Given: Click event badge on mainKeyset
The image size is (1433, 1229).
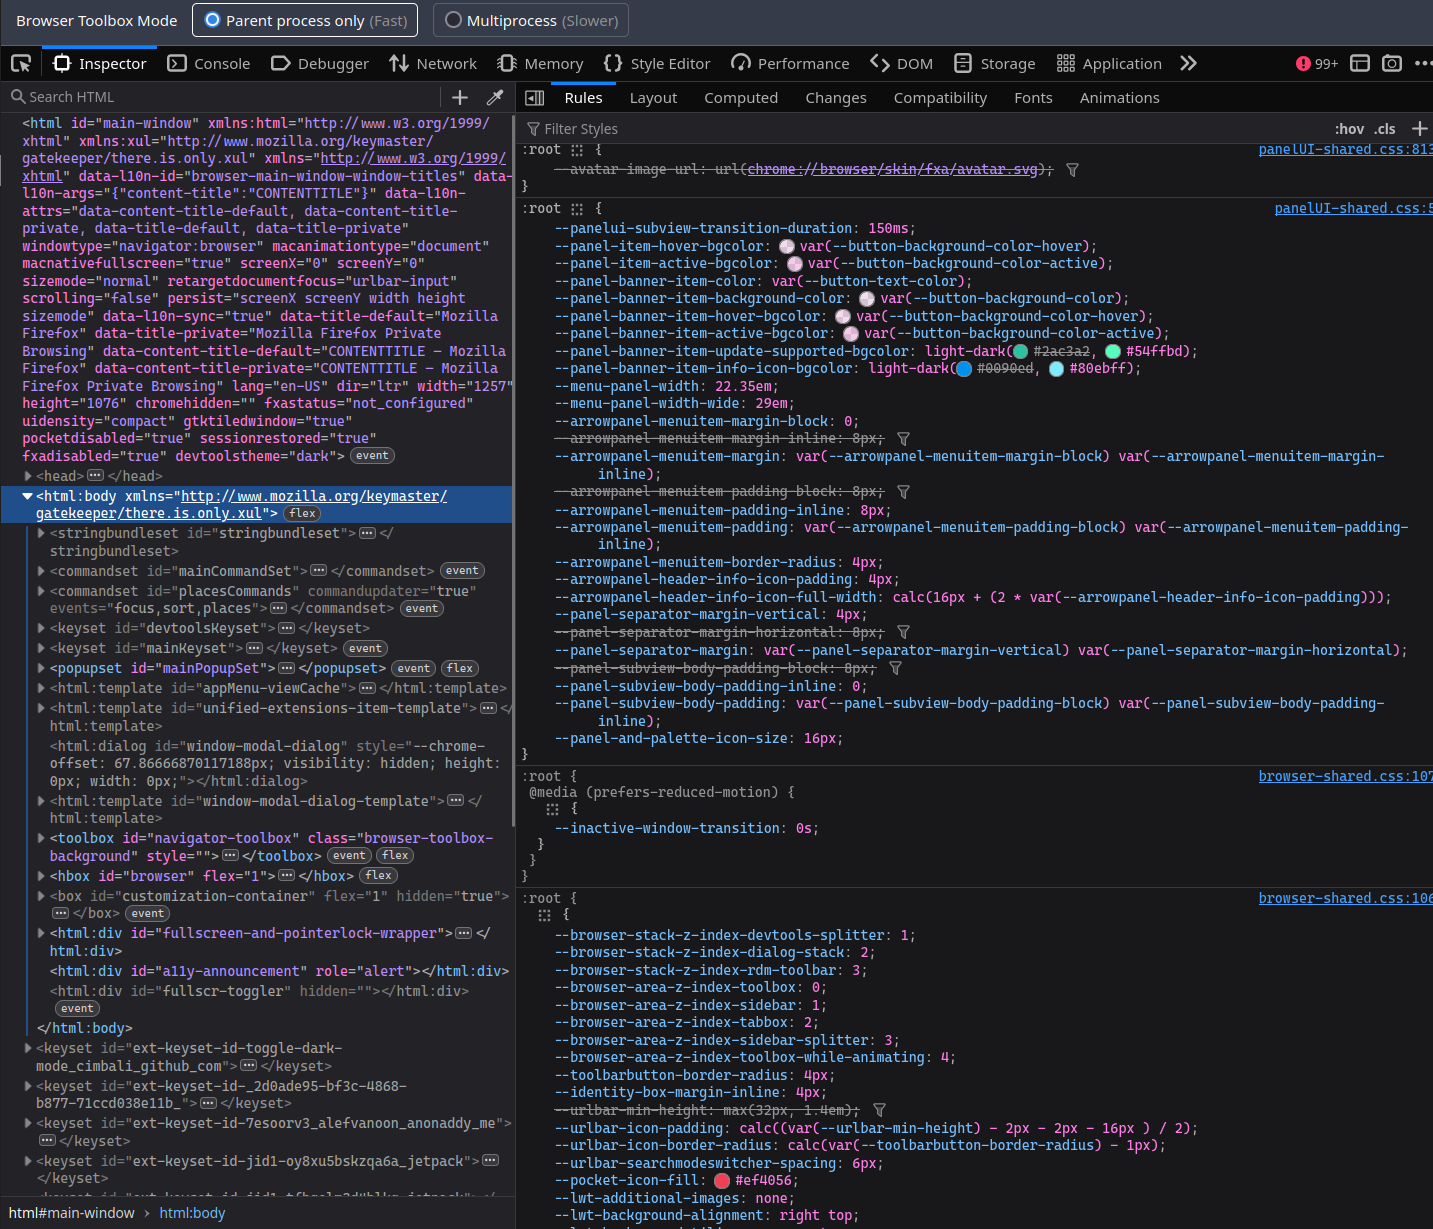Looking at the screenshot, I should click(x=365, y=648).
